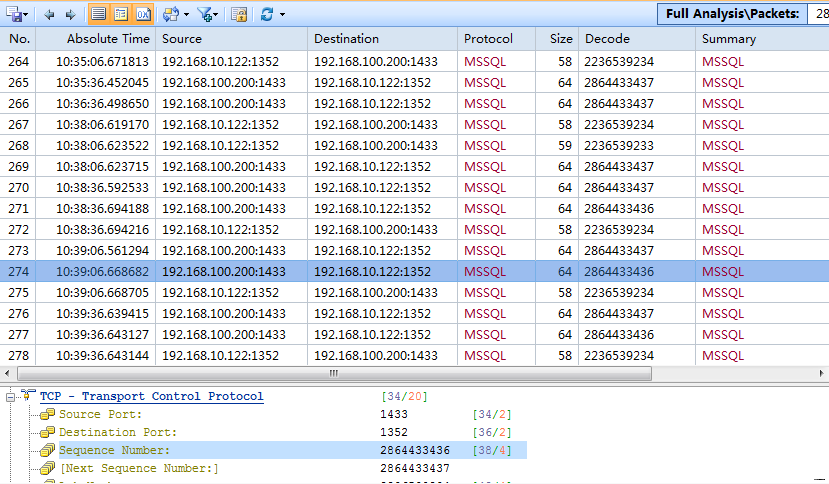The width and height of the screenshot is (829, 484).
Task: Go to previous packet with left arrow
Action: click(x=50, y=14)
